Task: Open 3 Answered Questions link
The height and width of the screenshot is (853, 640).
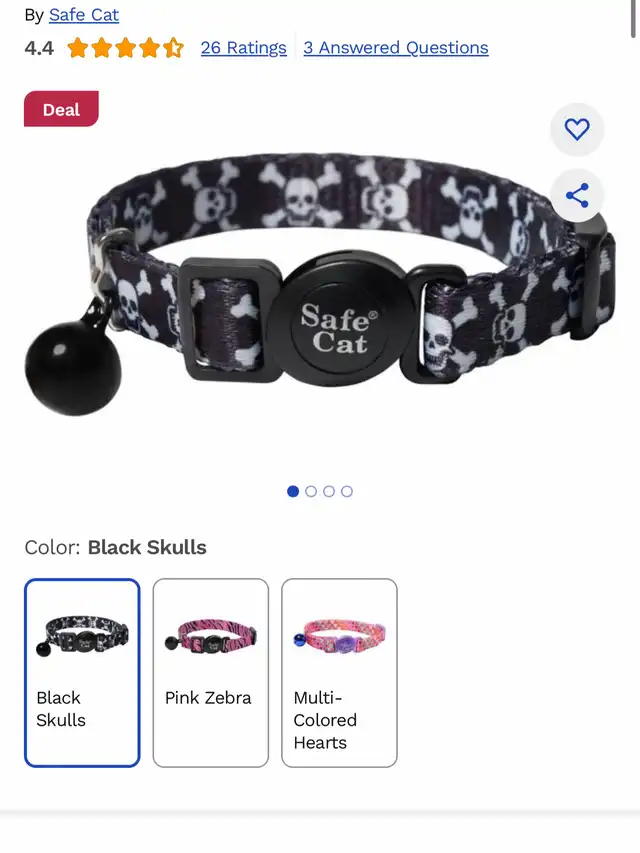Action: [396, 48]
